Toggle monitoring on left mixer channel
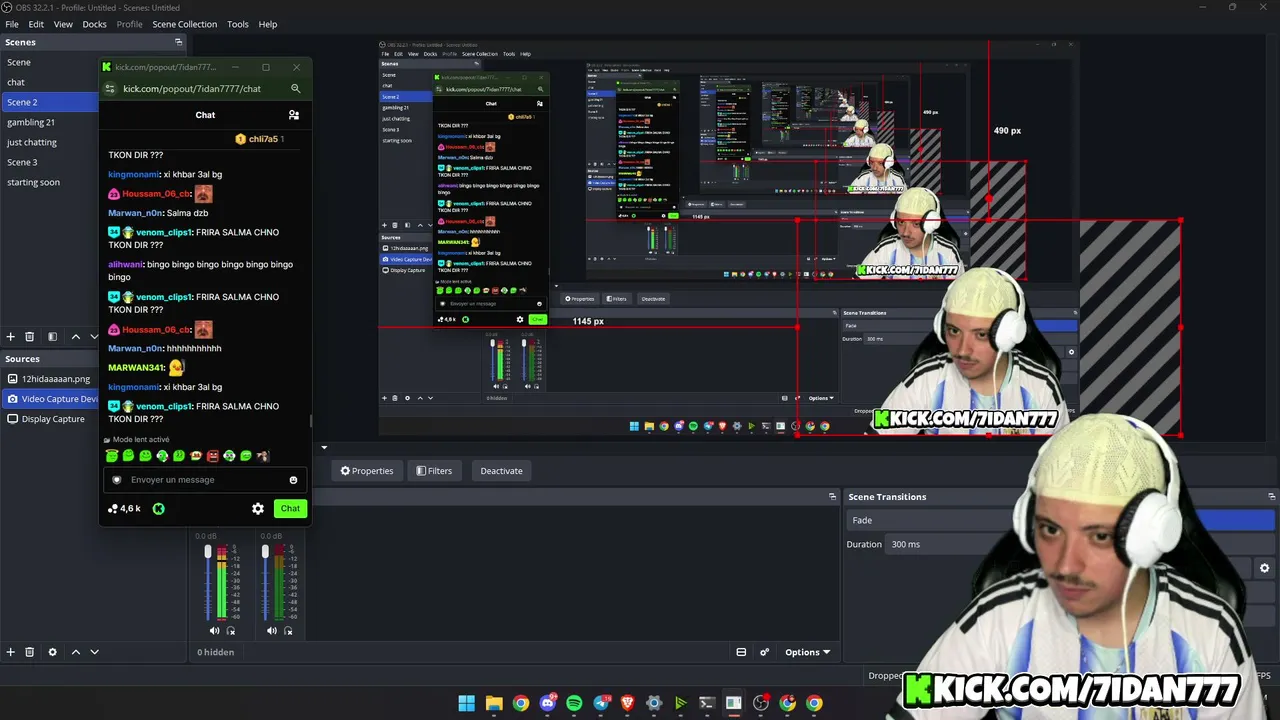 pos(231,631)
